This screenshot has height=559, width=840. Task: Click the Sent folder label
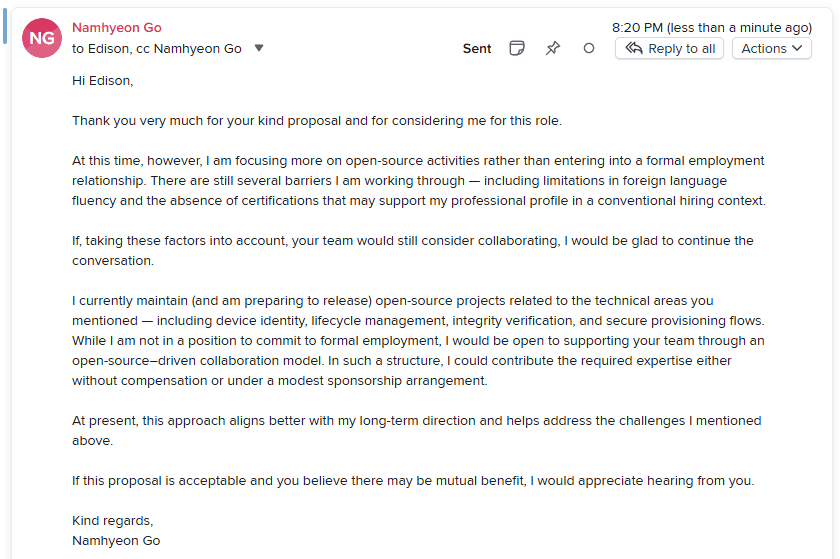477,49
